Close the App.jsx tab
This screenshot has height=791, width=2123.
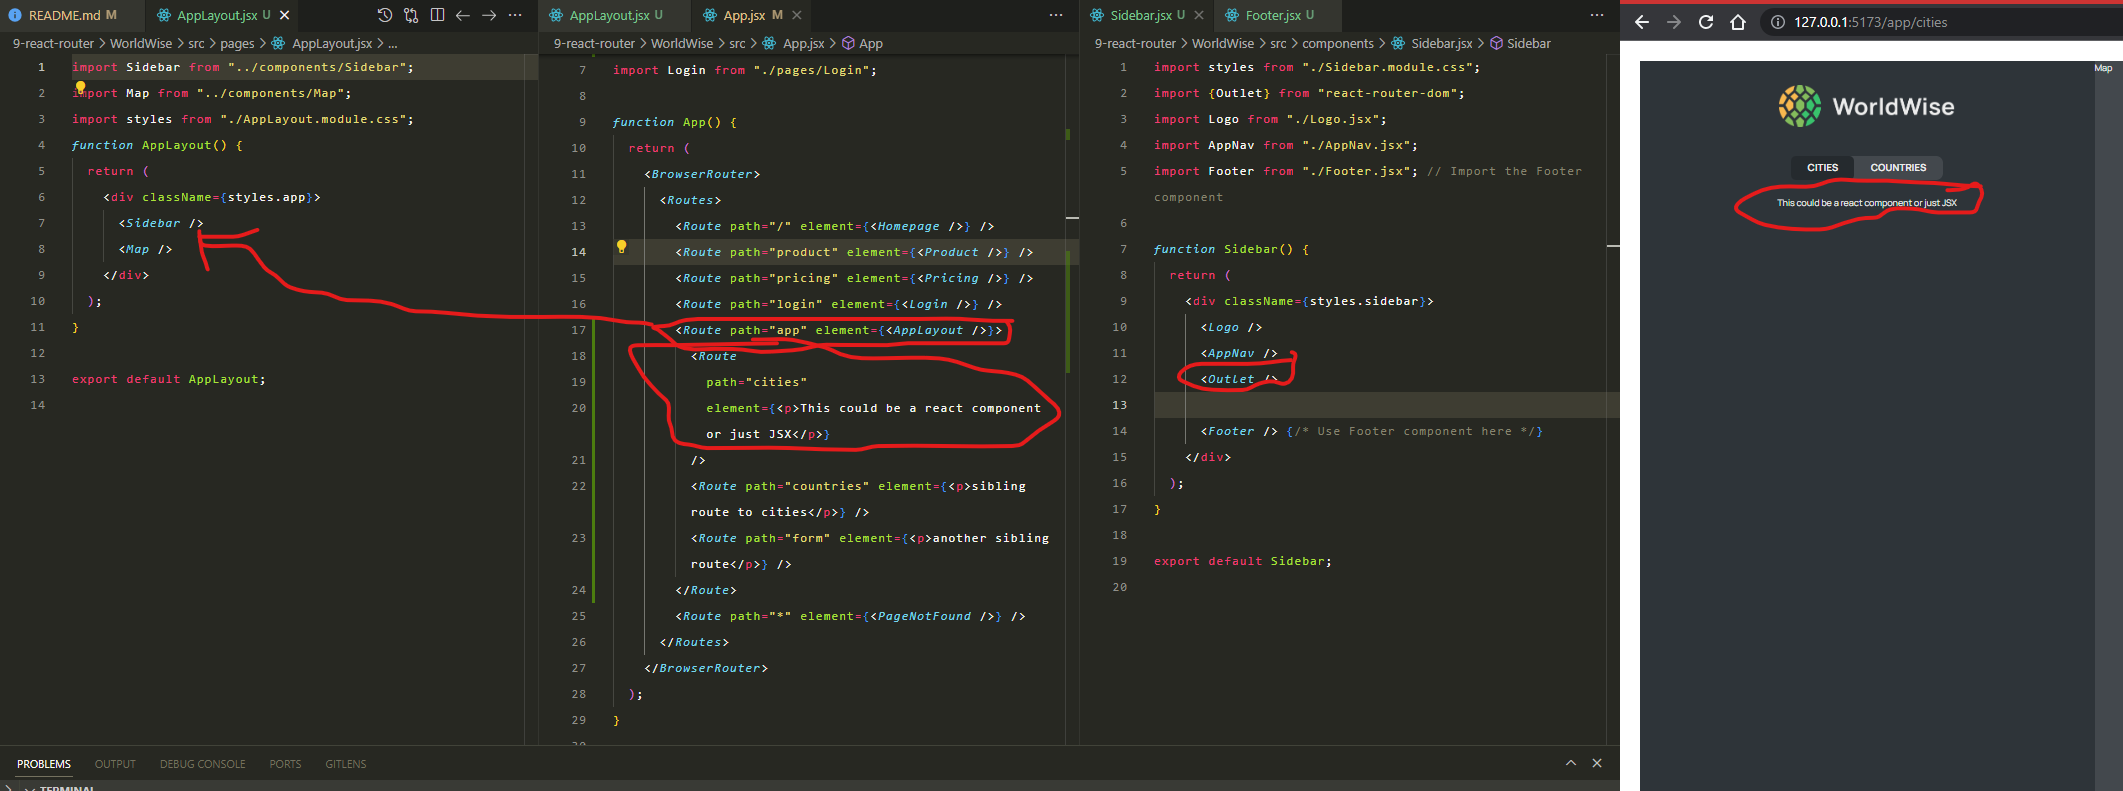click(x=797, y=15)
